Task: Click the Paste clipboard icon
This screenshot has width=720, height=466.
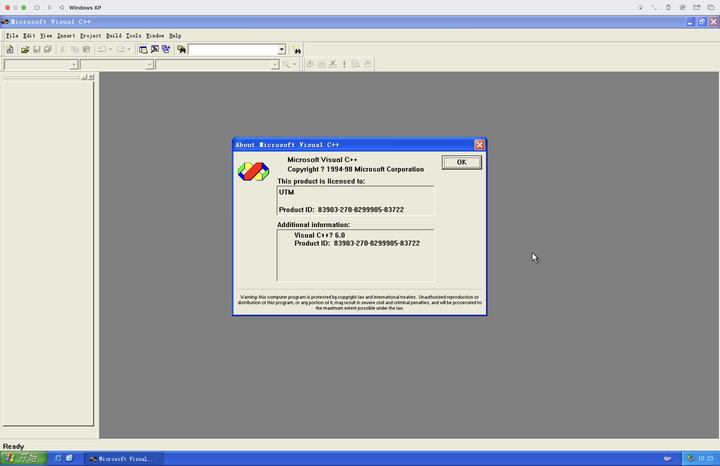Action: (86, 50)
